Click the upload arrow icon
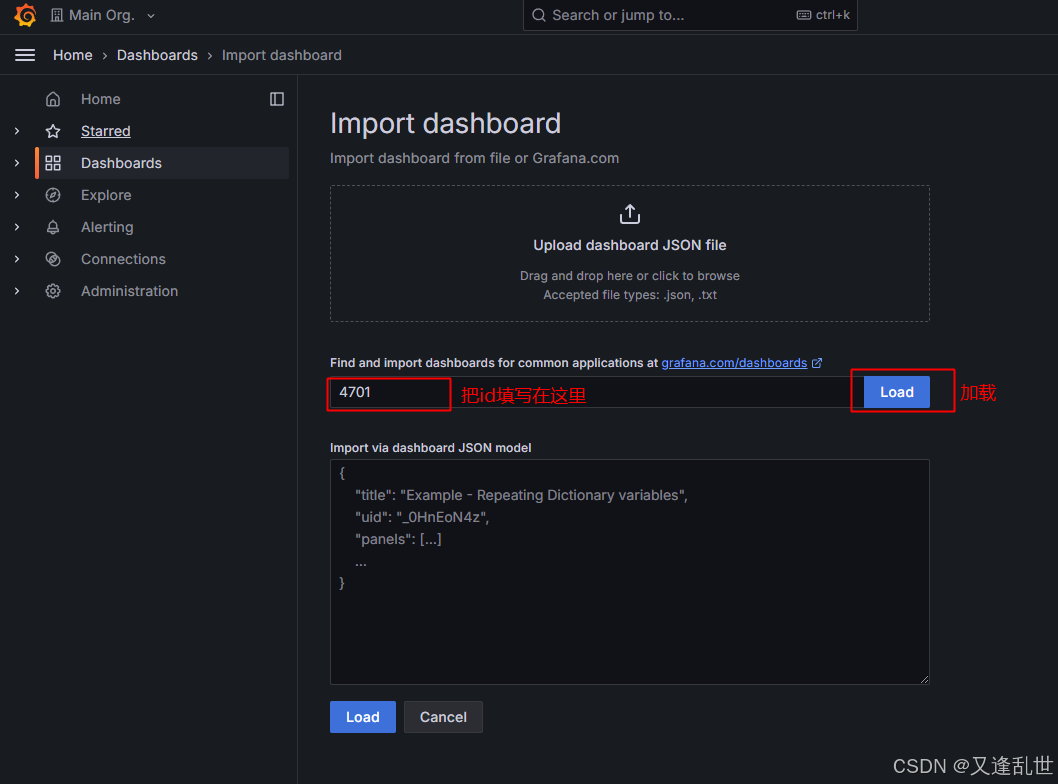Image resolution: width=1058 pixels, height=784 pixels. 630,214
